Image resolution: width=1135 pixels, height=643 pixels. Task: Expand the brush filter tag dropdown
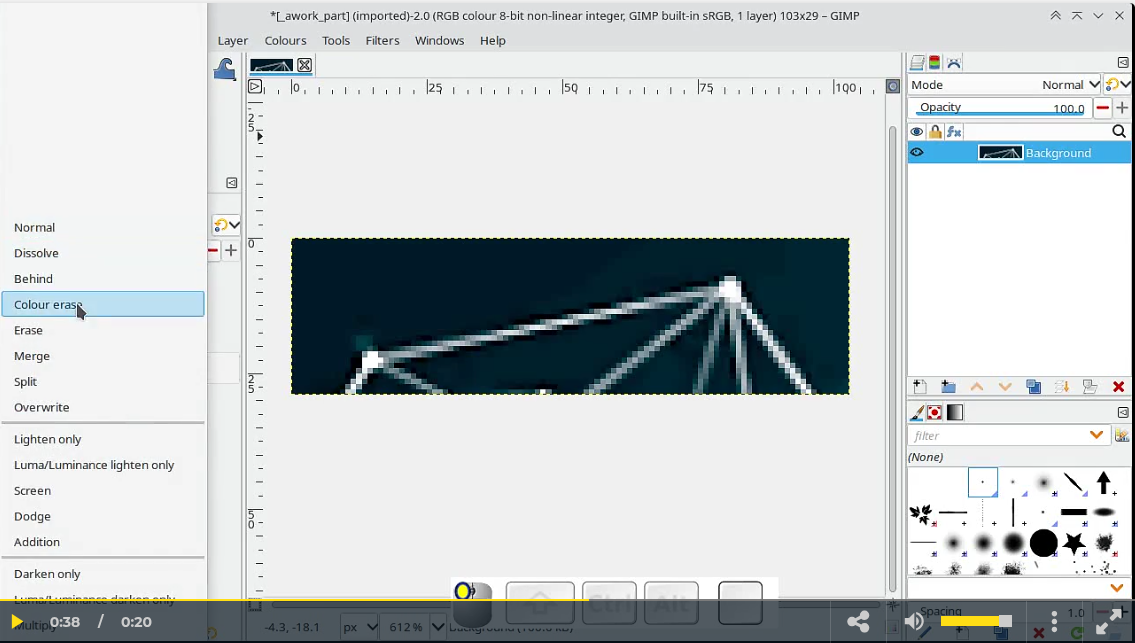point(1097,435)
